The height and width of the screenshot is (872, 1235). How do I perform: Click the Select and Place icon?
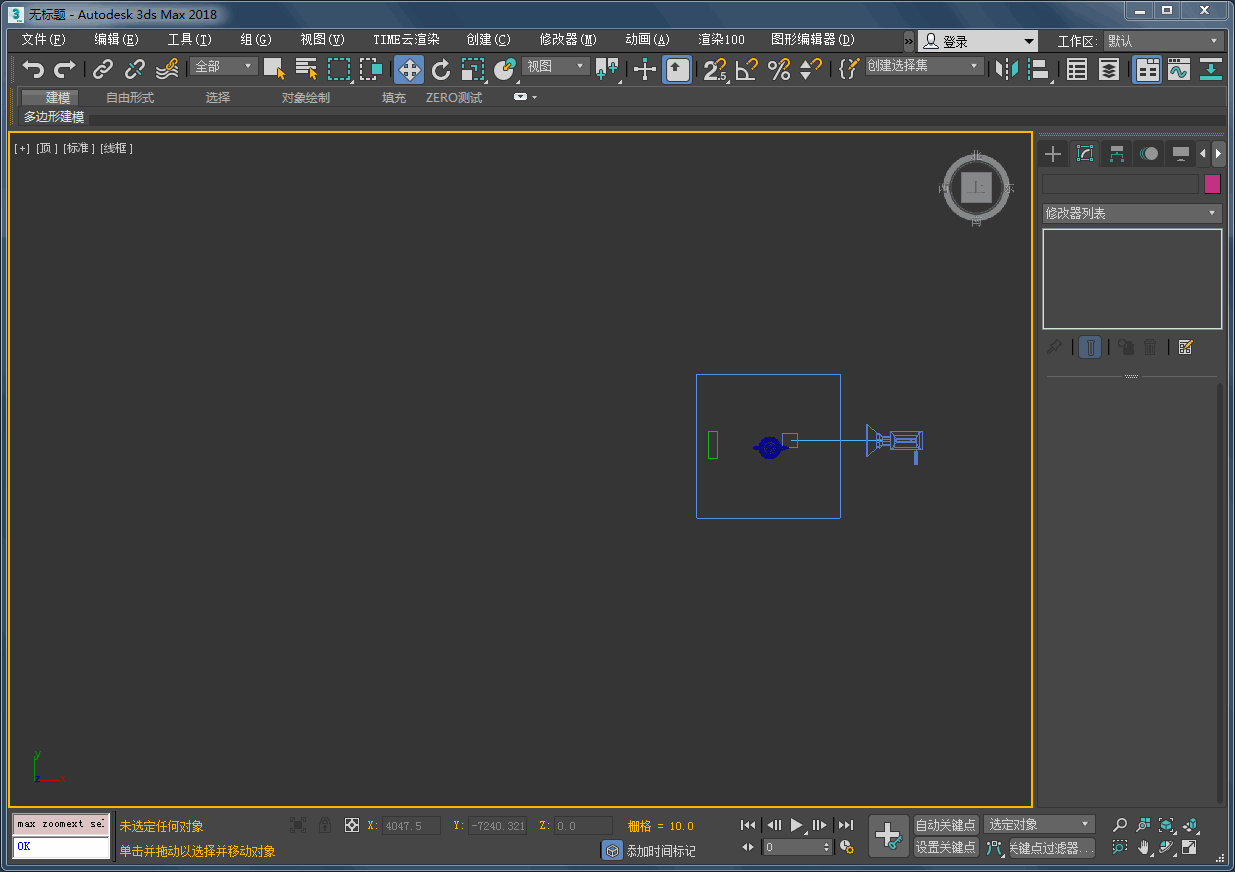tap(505, 69)
